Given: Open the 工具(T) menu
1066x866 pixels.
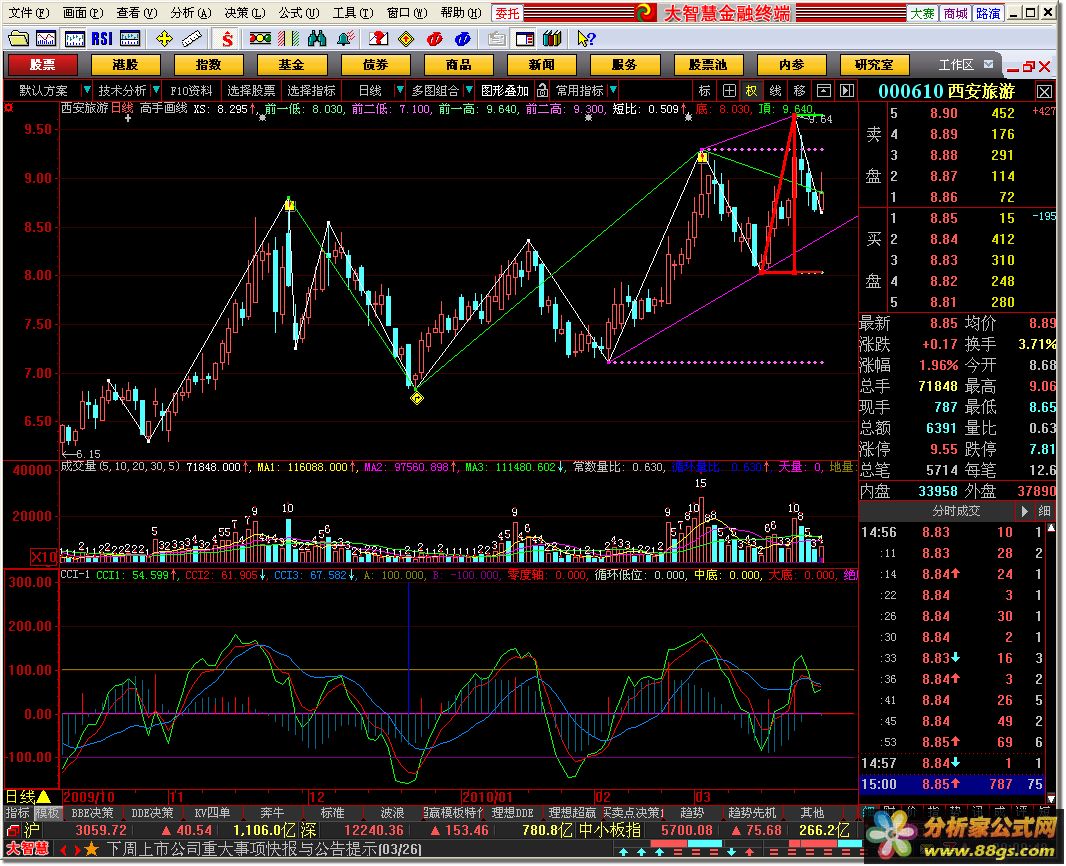Looking at the screenshot, I should click(x=353, y=12).
